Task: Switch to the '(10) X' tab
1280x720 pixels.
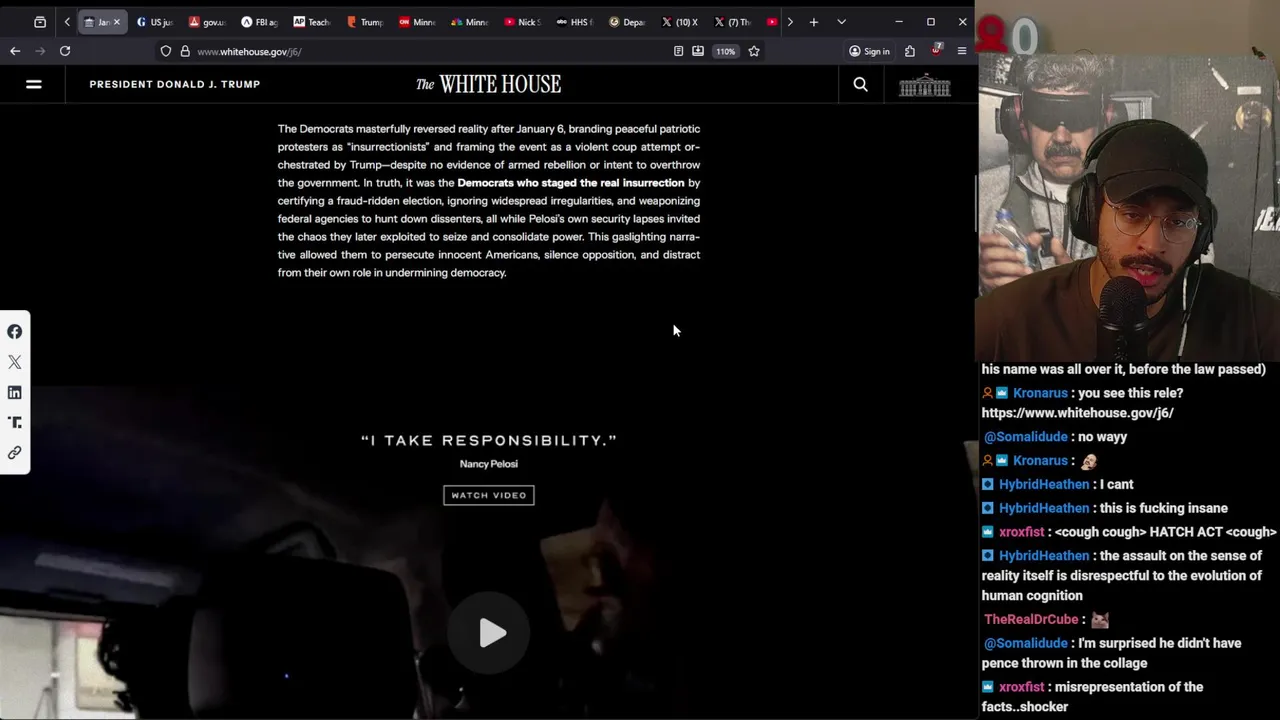Action: click(x=680, y=22)
